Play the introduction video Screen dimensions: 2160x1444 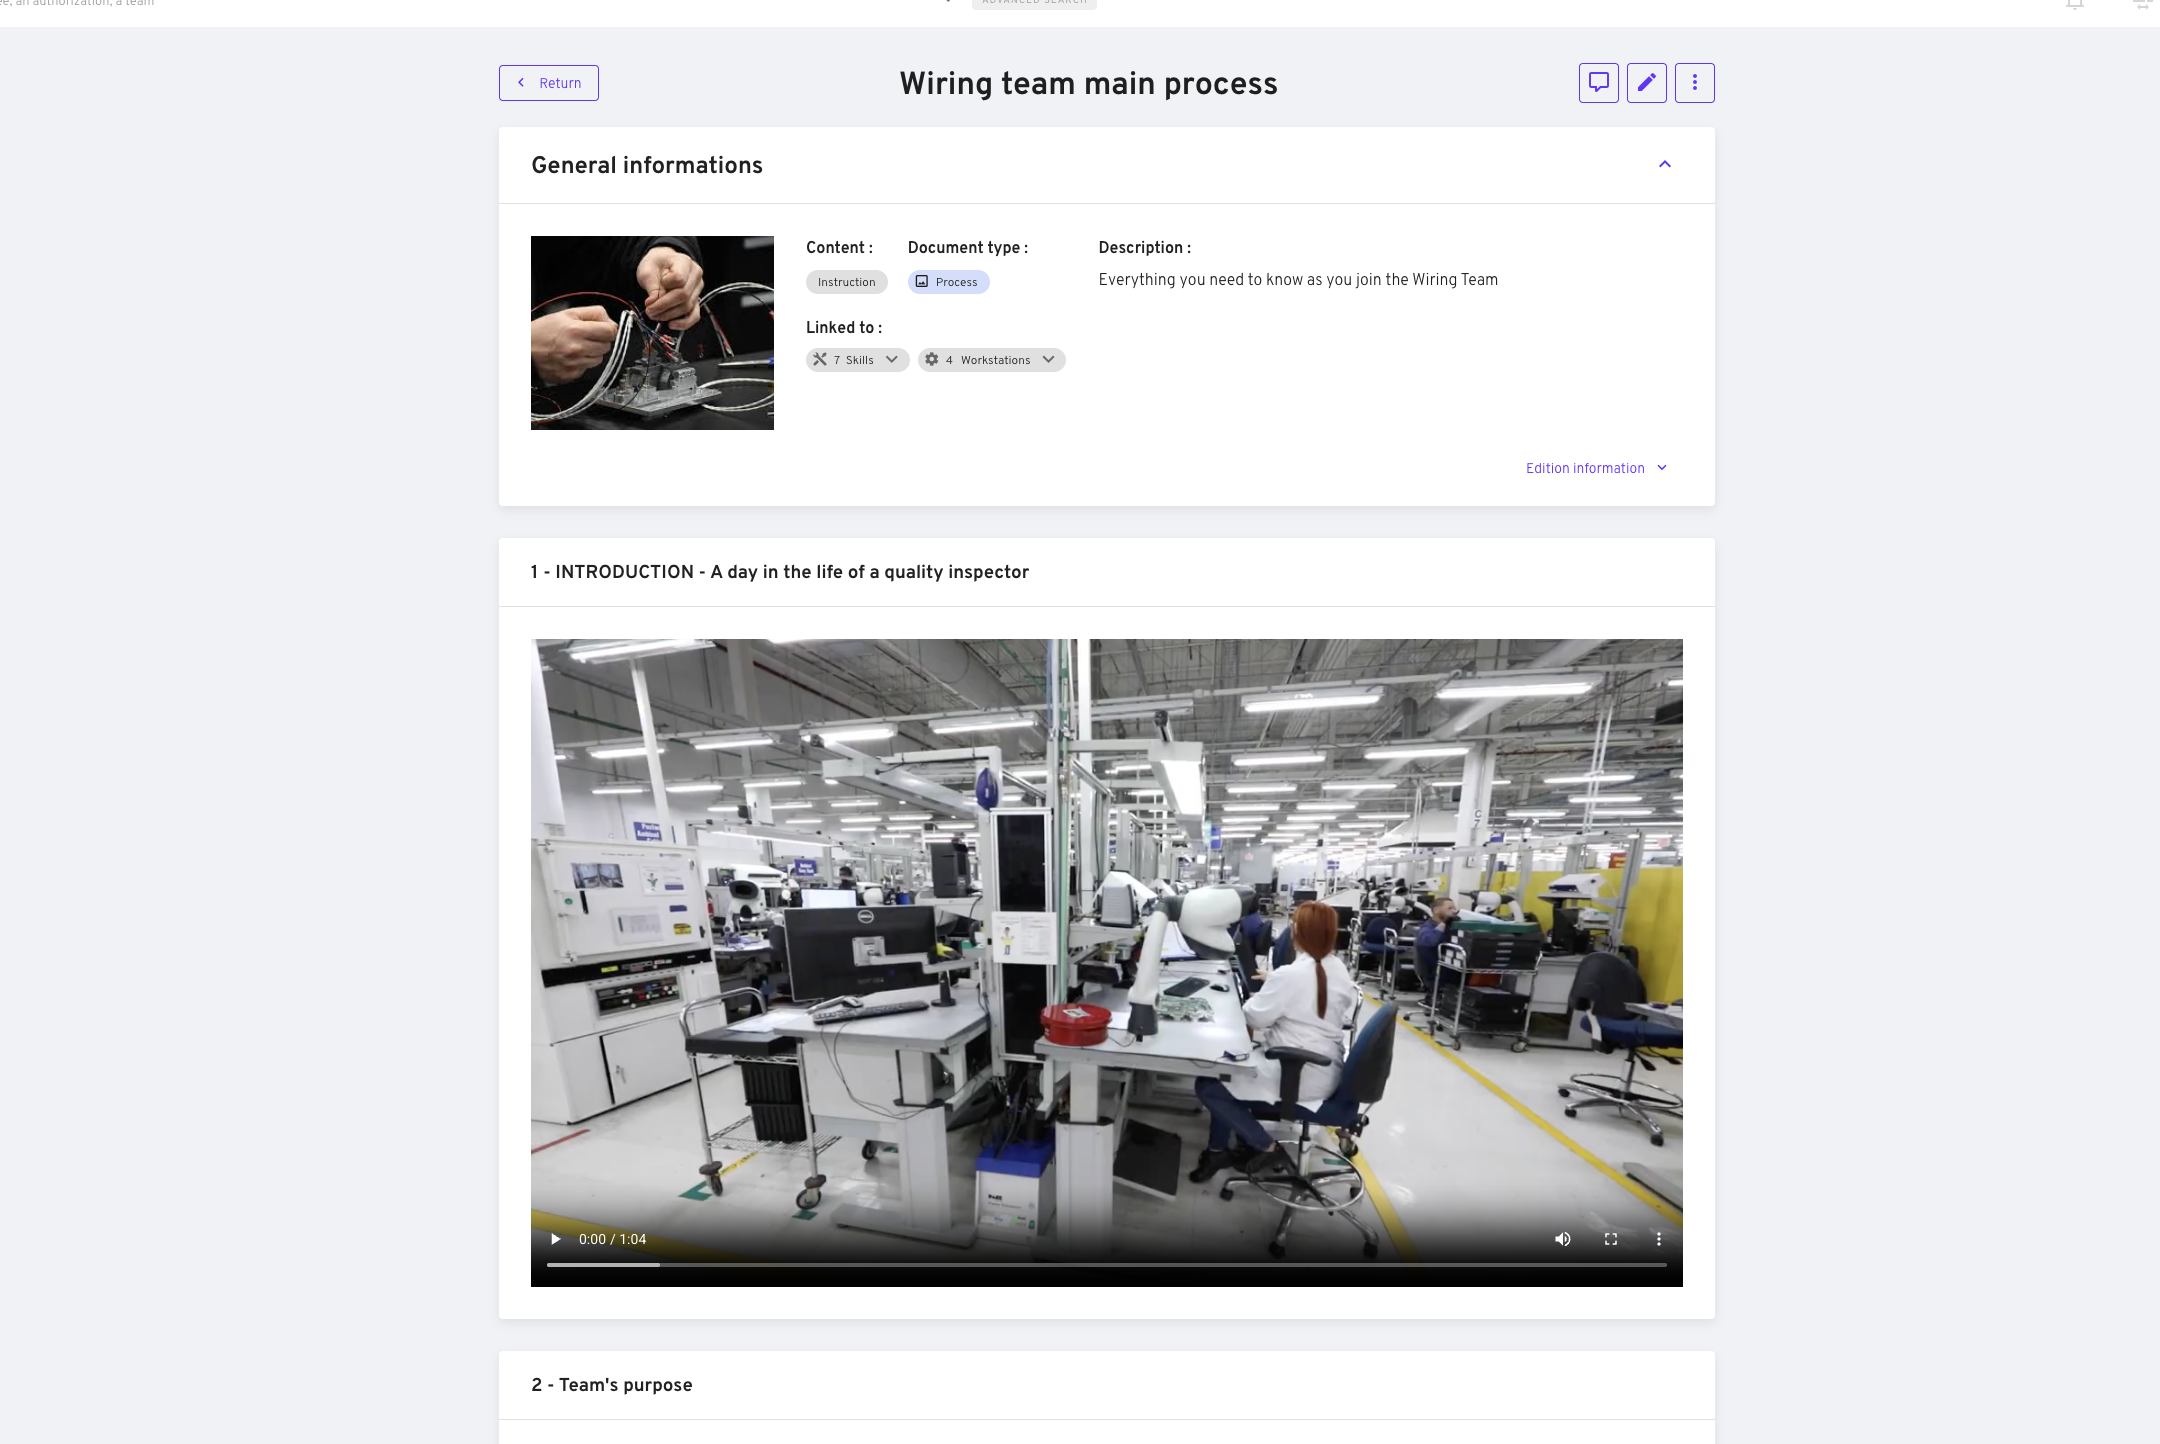point(555,1239)
